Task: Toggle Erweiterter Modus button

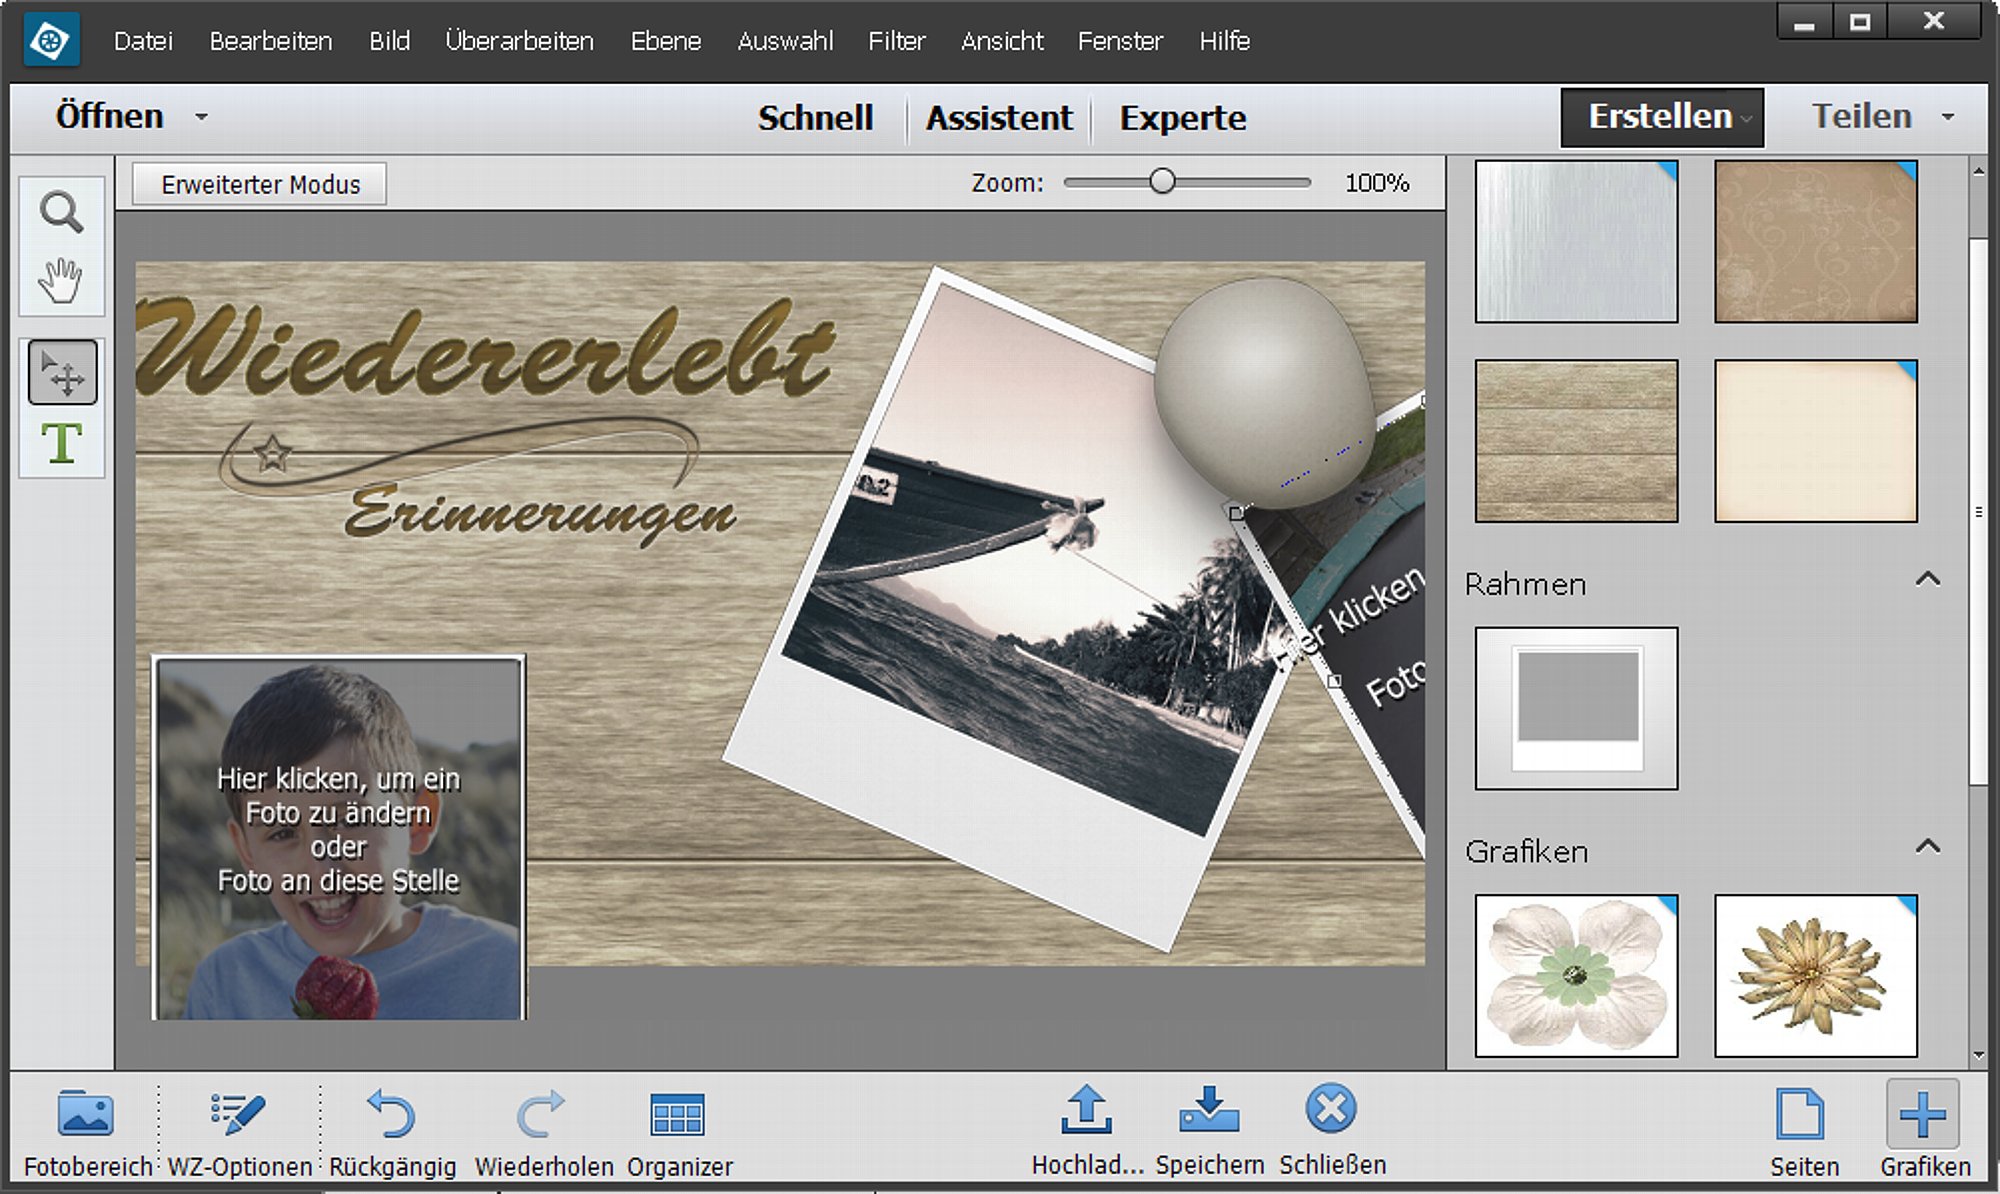Action: [259, 184]
